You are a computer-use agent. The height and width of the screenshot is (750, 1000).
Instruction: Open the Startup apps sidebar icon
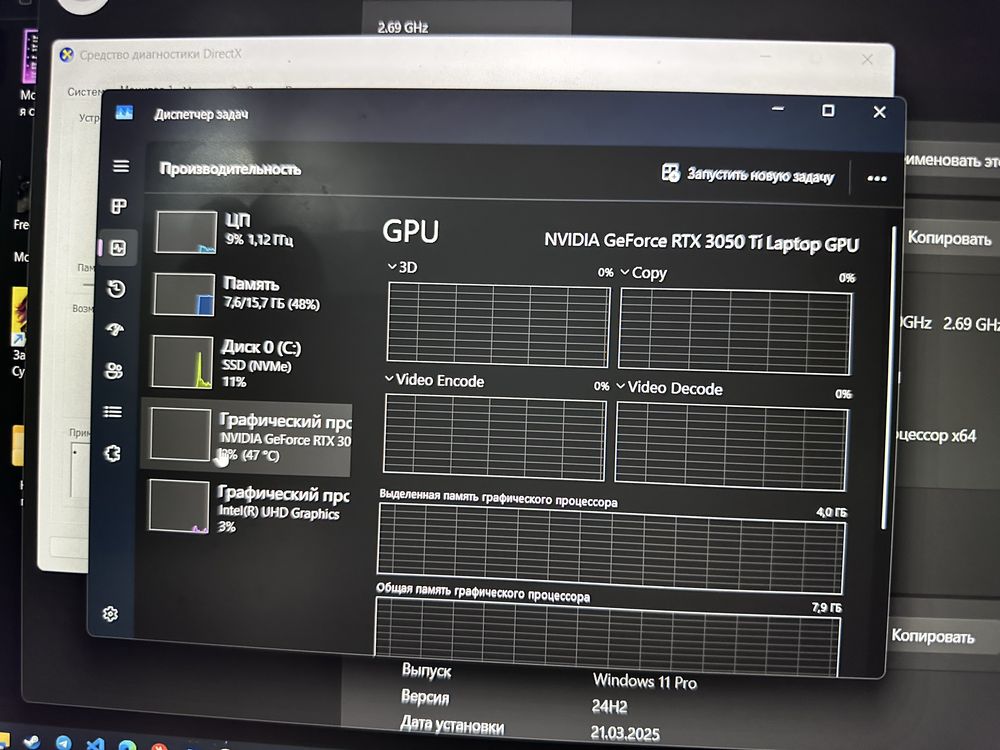115,330
